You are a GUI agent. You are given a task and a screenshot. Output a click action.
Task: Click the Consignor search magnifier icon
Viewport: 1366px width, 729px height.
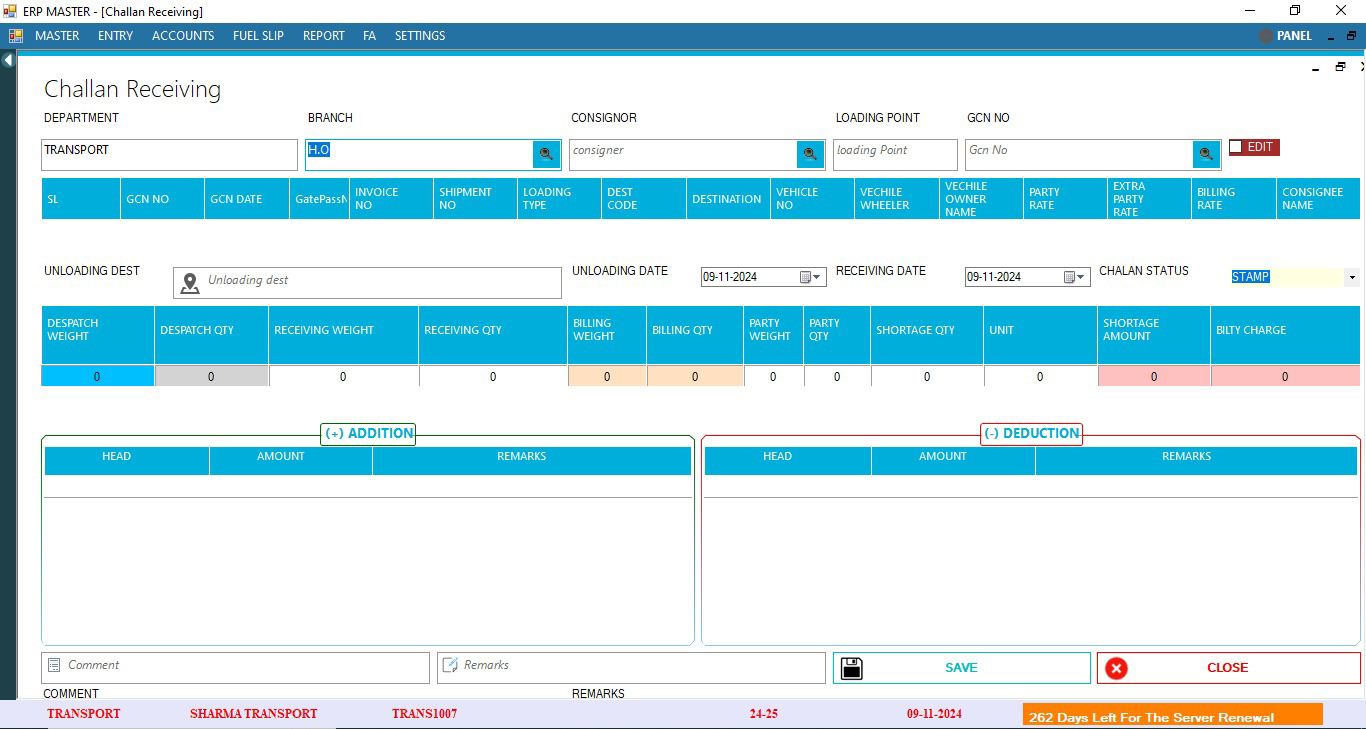tap(810, 154)
